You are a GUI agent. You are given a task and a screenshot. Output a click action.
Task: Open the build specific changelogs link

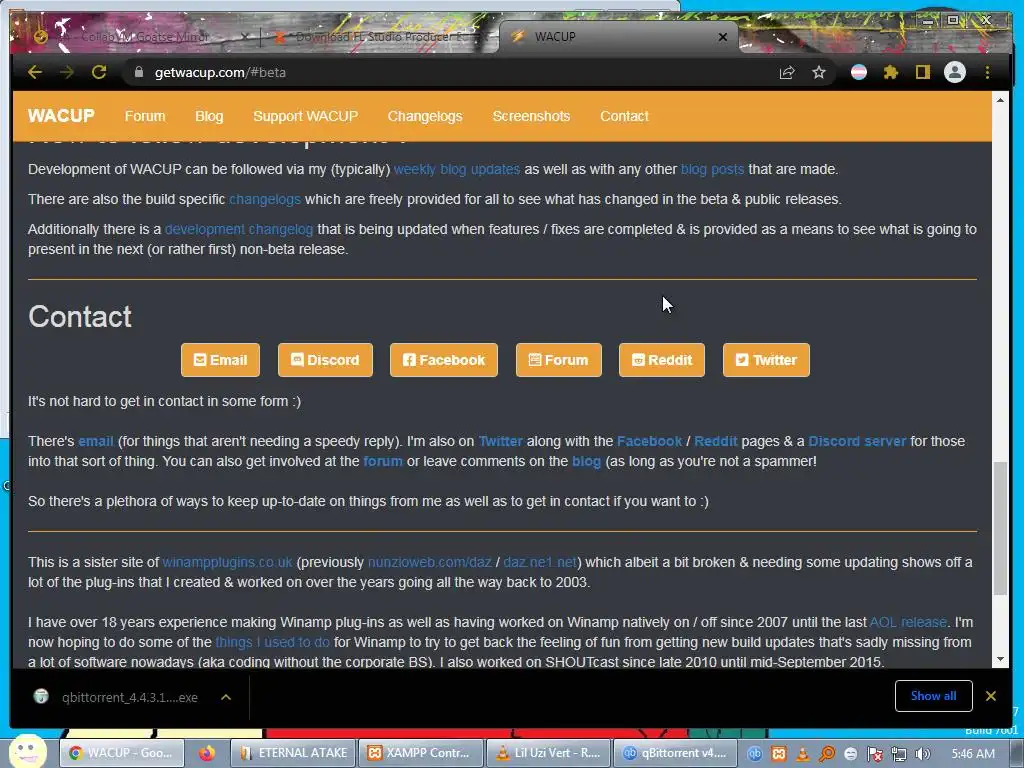pos(264,199)
